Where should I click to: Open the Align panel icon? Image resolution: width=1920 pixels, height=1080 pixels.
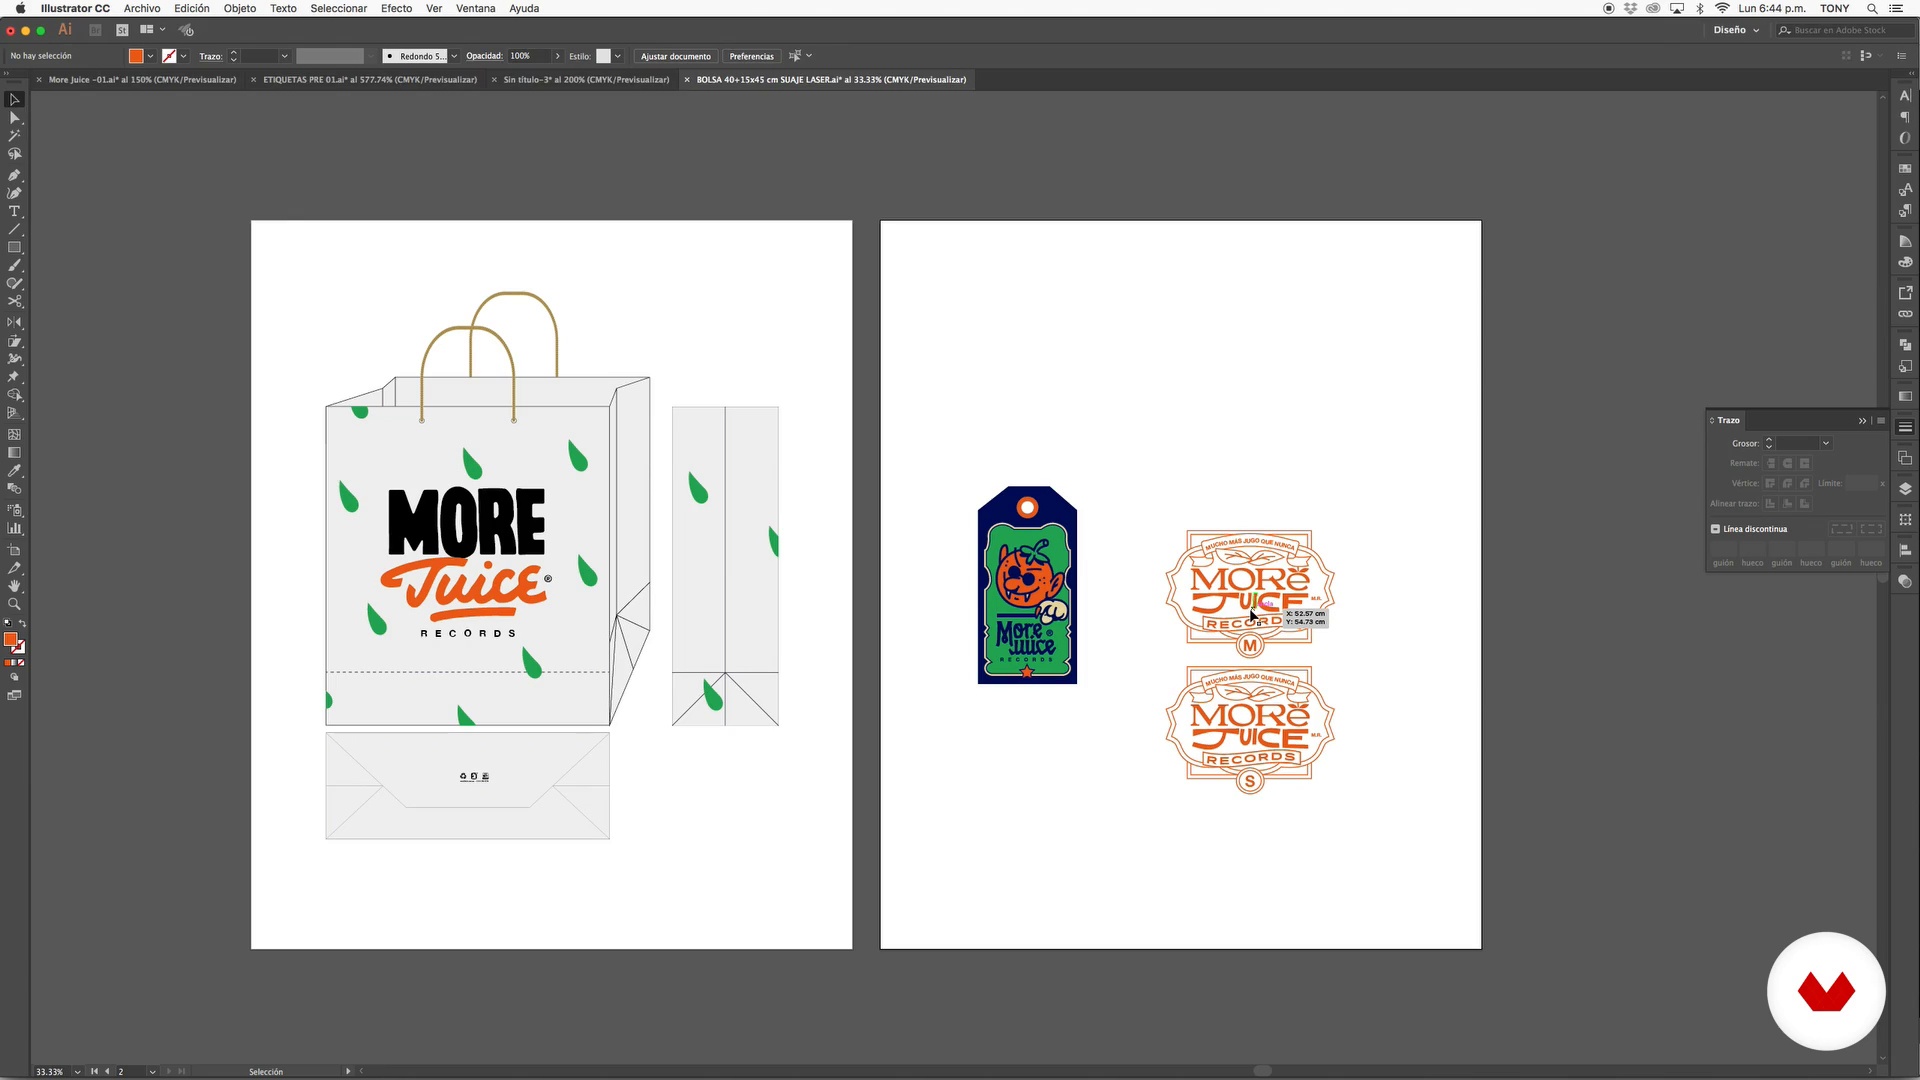[x=1905, y=551]
